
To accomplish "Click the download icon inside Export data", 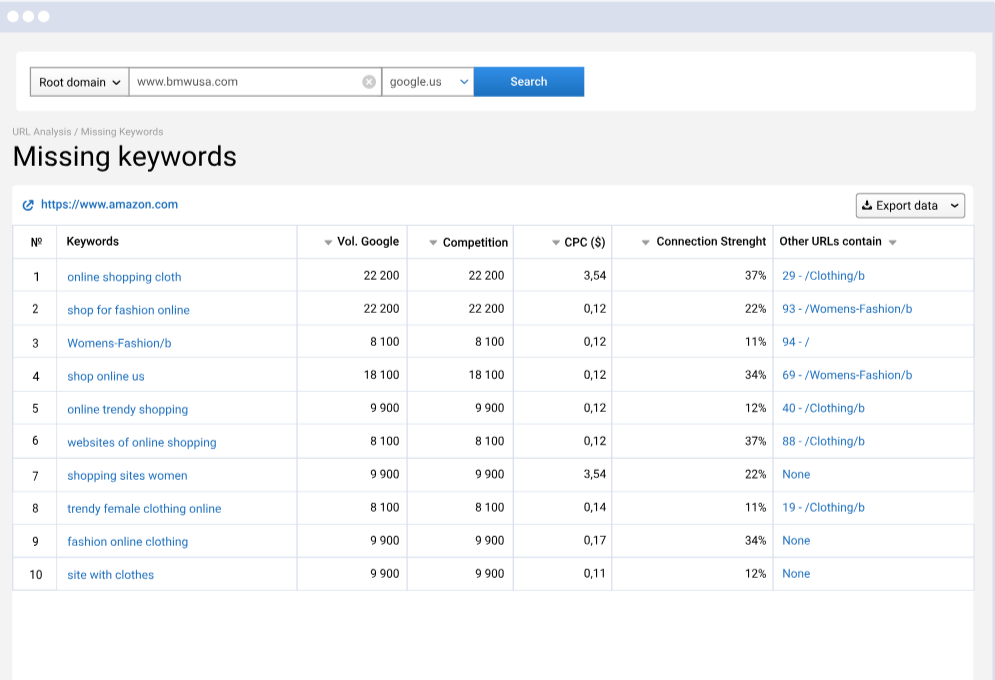I will tap(866, 205).
